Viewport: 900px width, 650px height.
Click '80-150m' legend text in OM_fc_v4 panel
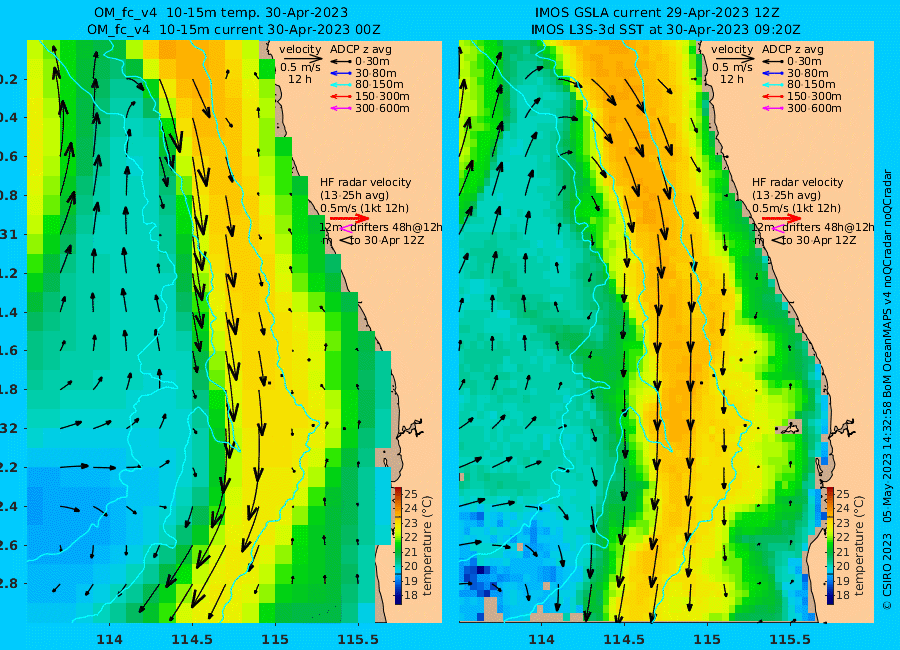click(379, 84)
